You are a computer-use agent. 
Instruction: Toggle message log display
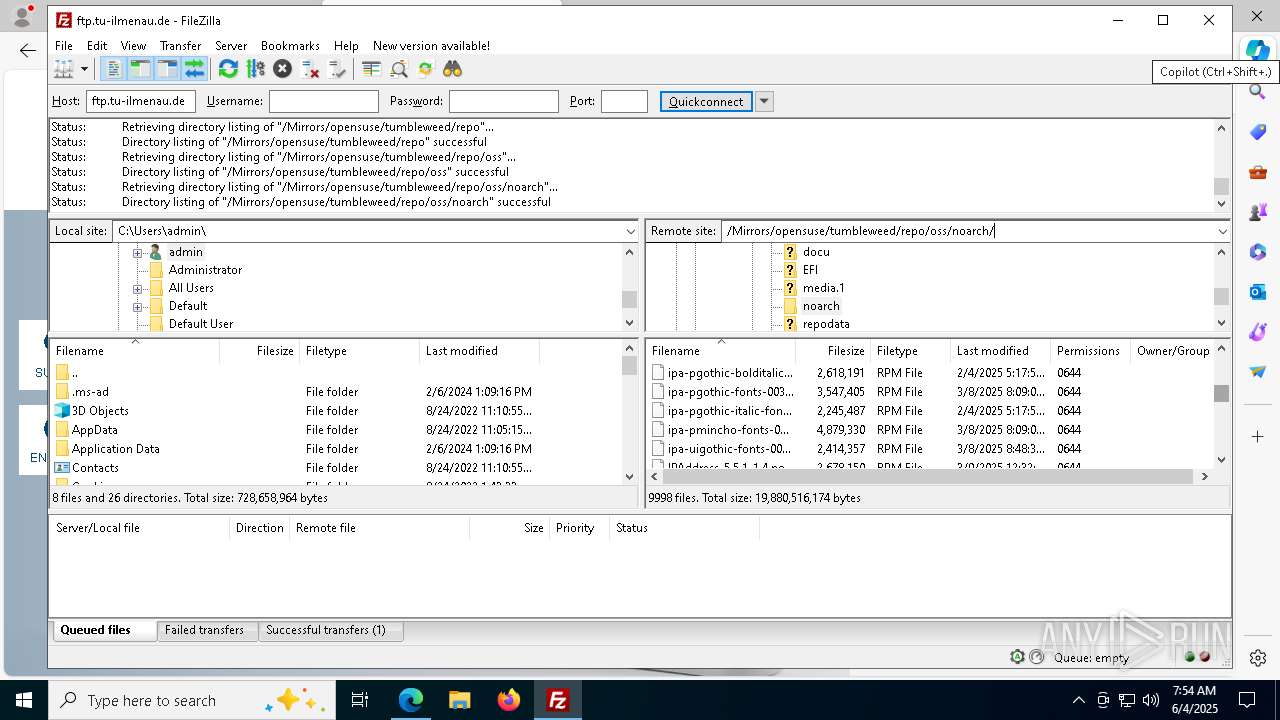click(x=113, y=69)
